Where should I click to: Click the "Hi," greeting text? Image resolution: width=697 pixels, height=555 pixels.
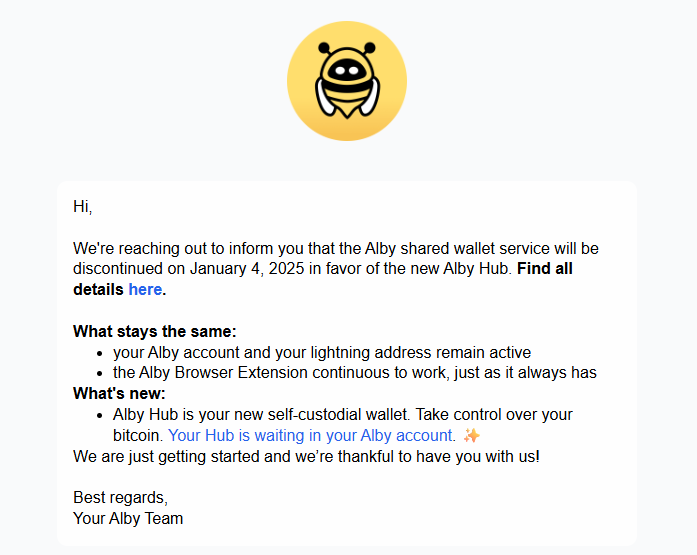(83, 206)
